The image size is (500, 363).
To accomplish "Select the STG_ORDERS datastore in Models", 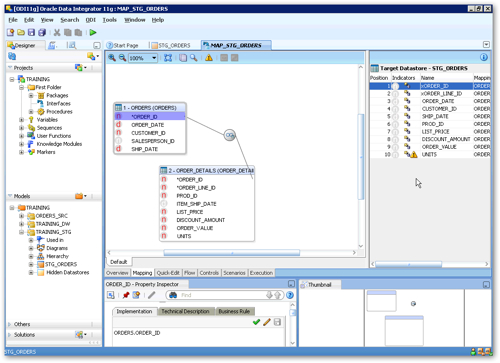I will pos(61,264).
